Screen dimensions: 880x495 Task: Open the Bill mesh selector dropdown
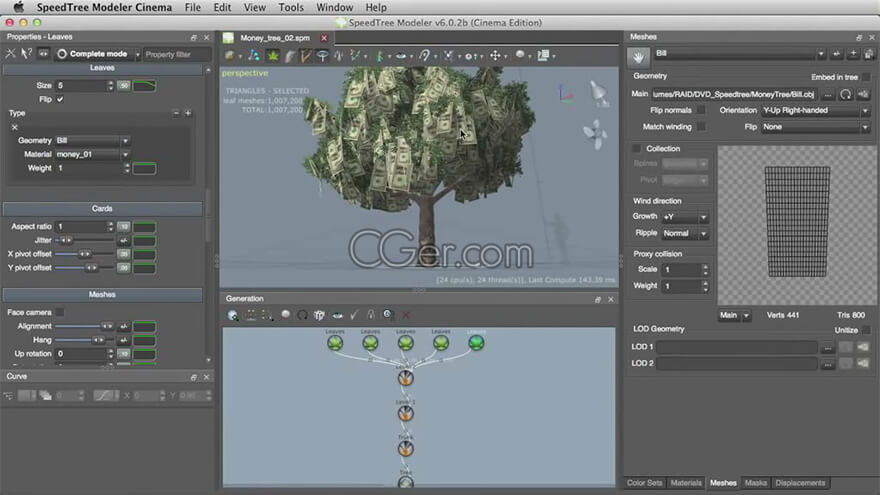(740, 54)
